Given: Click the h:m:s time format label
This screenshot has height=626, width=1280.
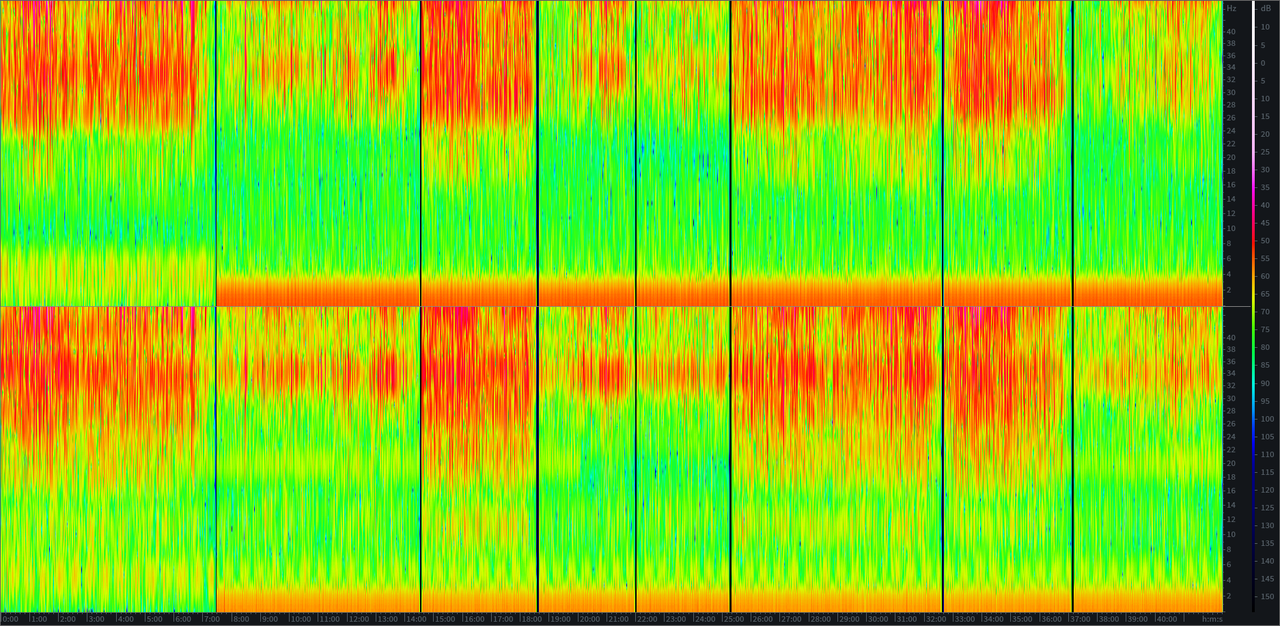Looking at the screenshot, I should [1212, 619].
